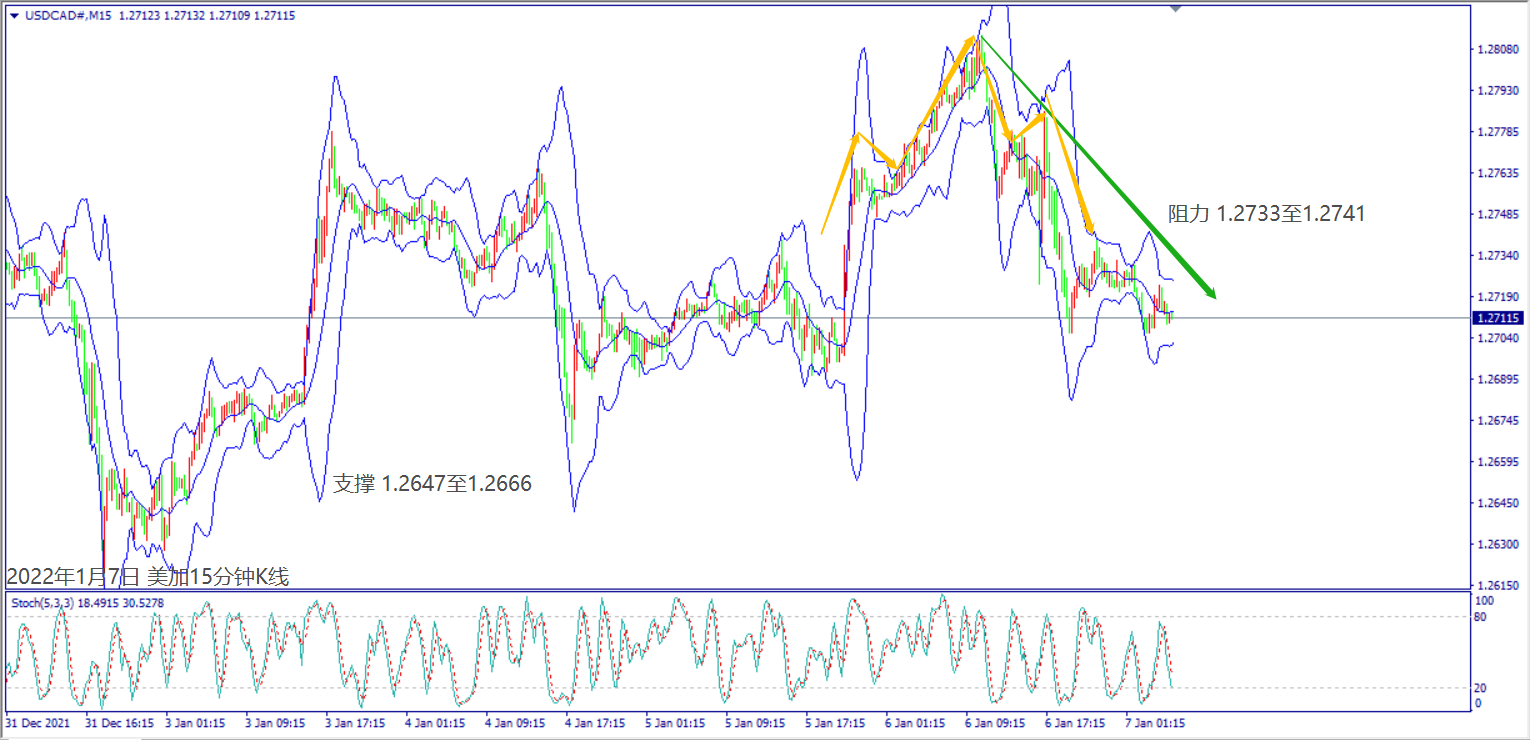Select the 2022年1月7日 美加15分钟K线 caption
1530x740 pixels.
point(148,577)
